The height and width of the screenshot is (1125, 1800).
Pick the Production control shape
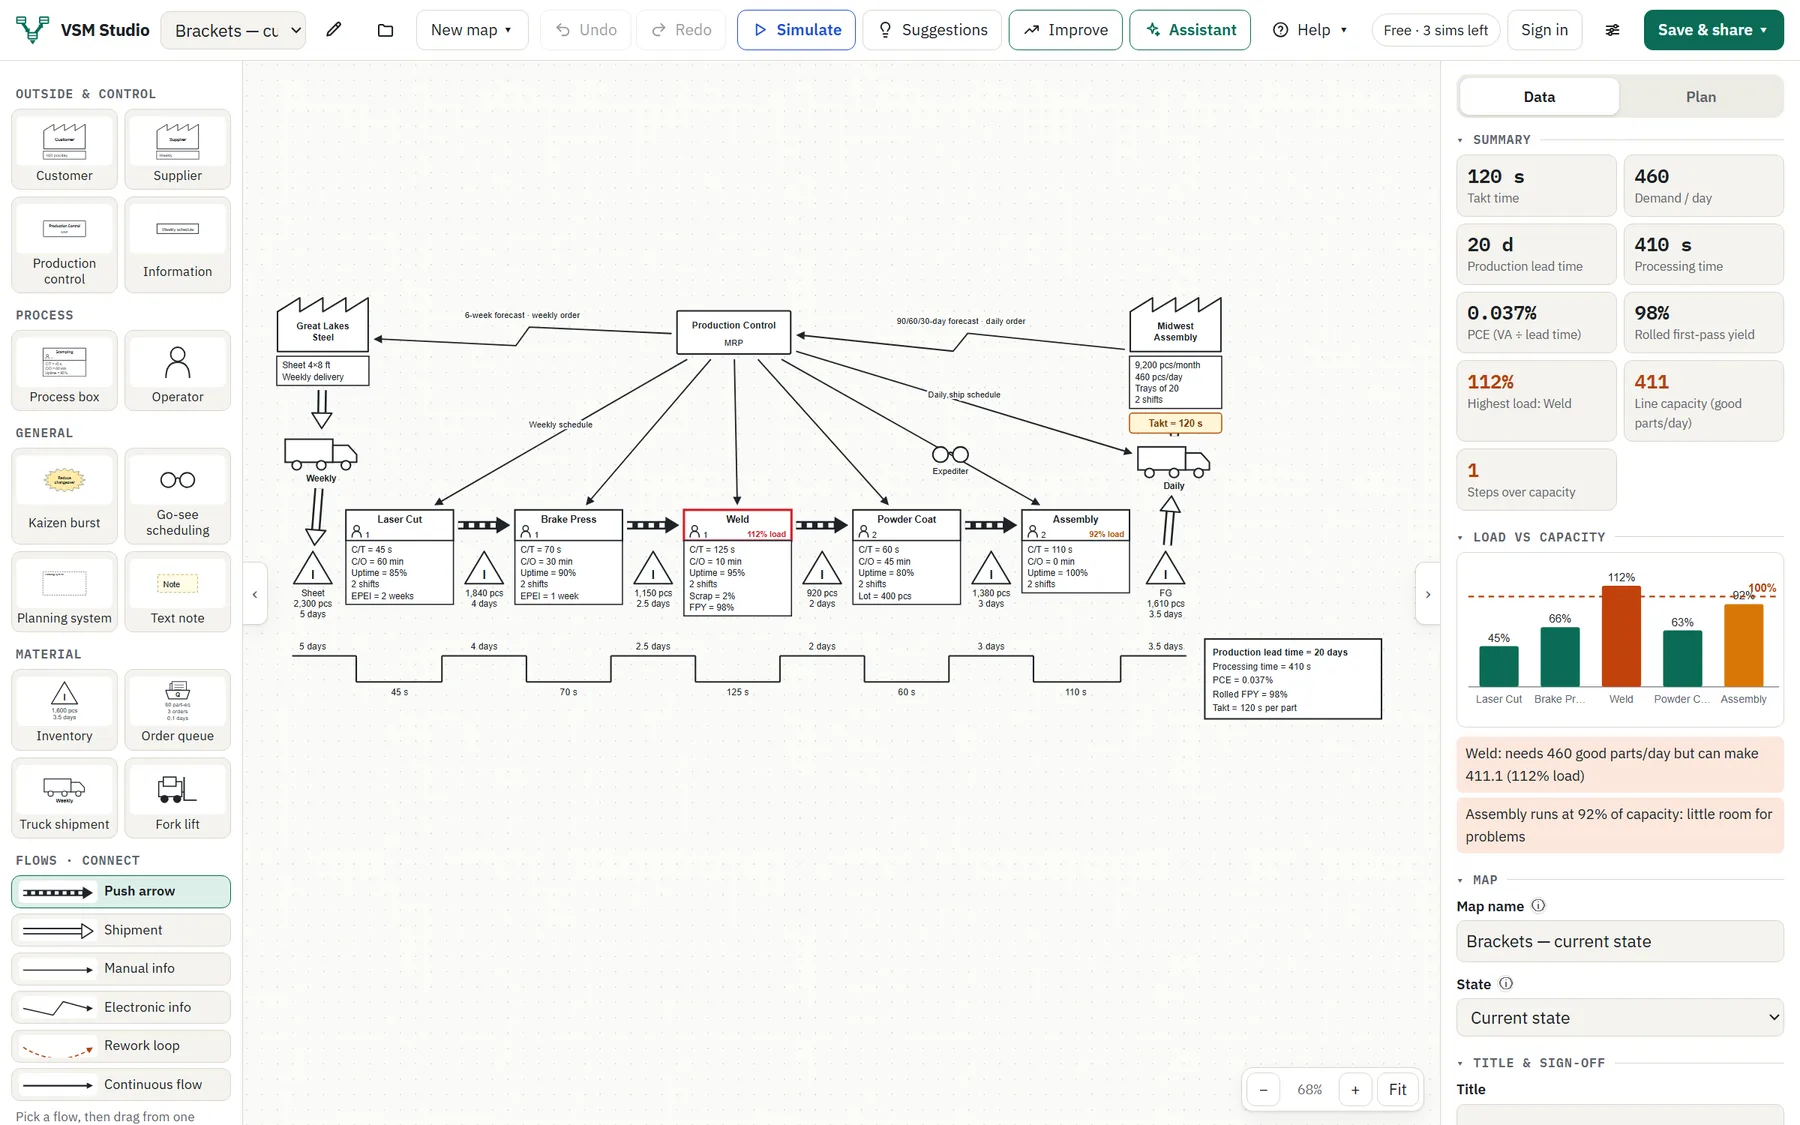click(64, 244)
